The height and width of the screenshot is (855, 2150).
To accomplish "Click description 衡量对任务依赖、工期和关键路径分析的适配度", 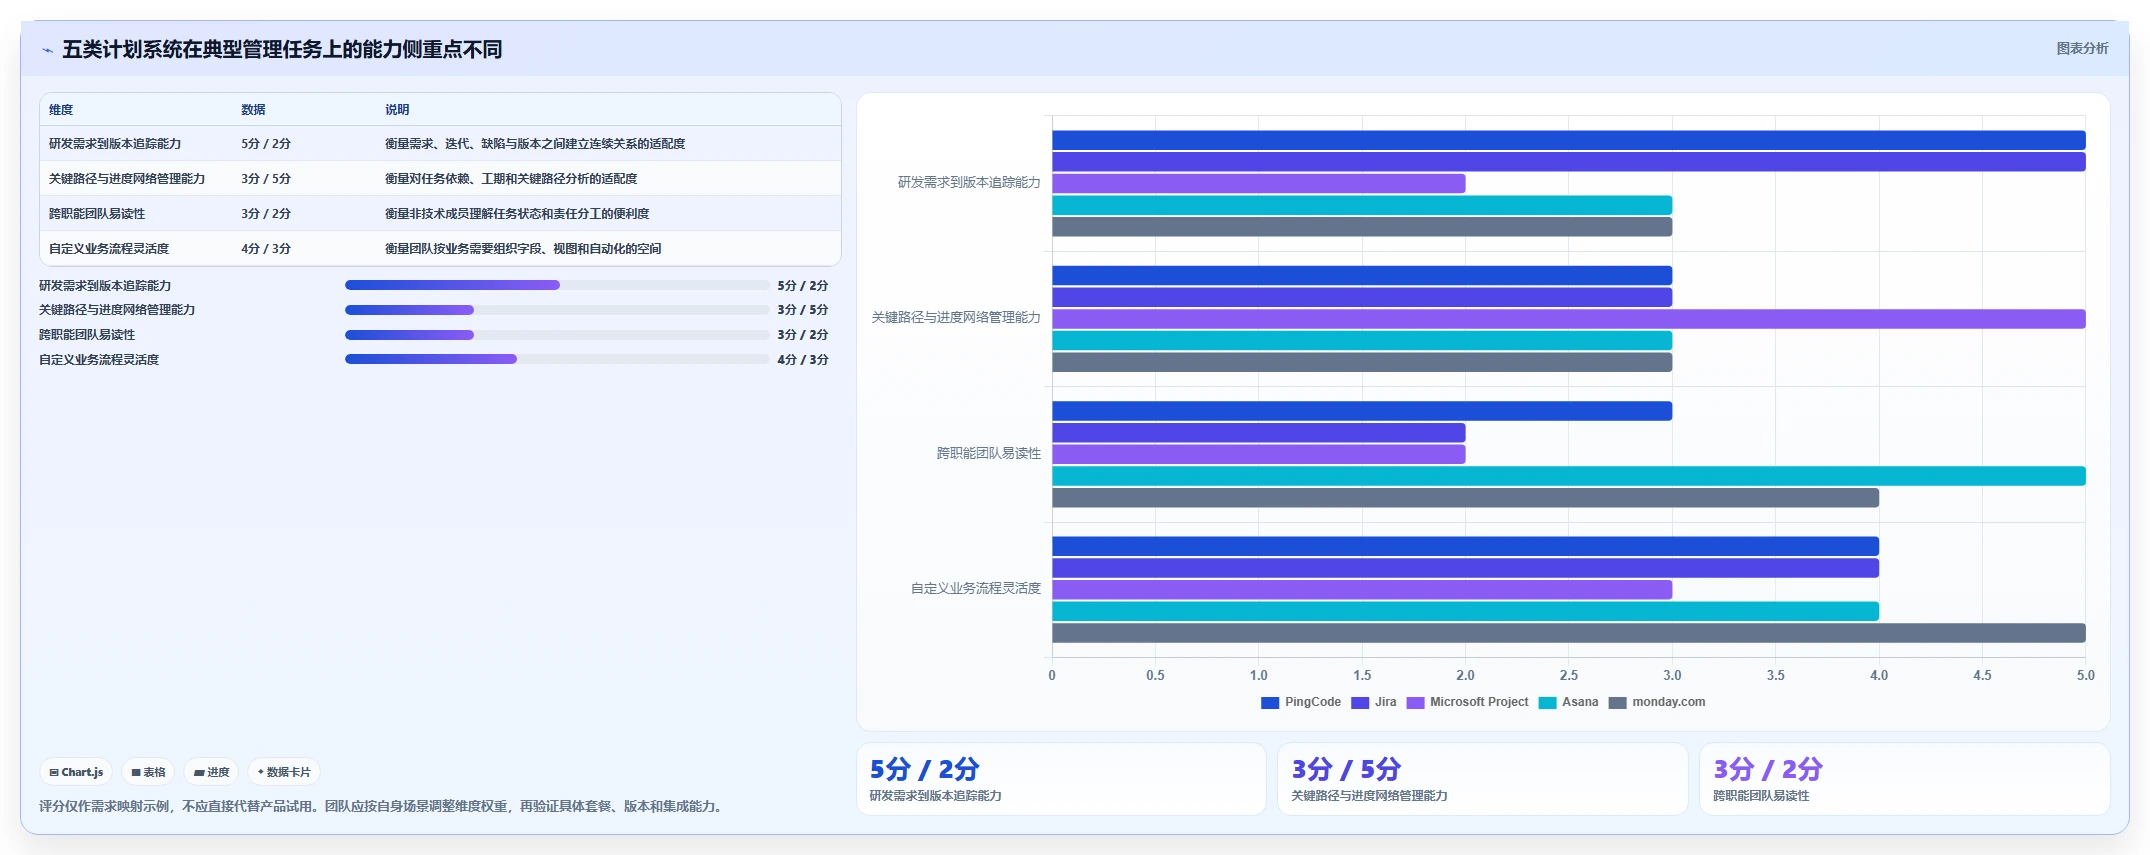I will click(511, 179).
